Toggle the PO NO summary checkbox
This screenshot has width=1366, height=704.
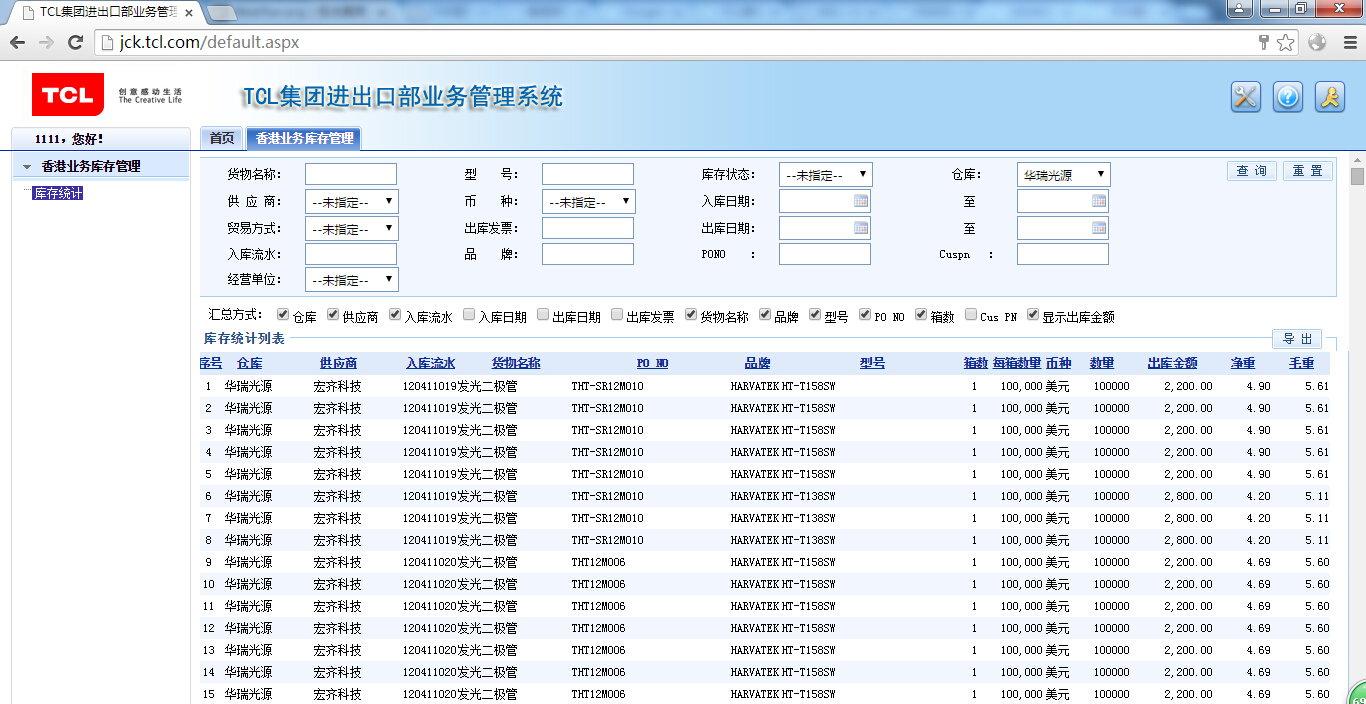point(865,315)
